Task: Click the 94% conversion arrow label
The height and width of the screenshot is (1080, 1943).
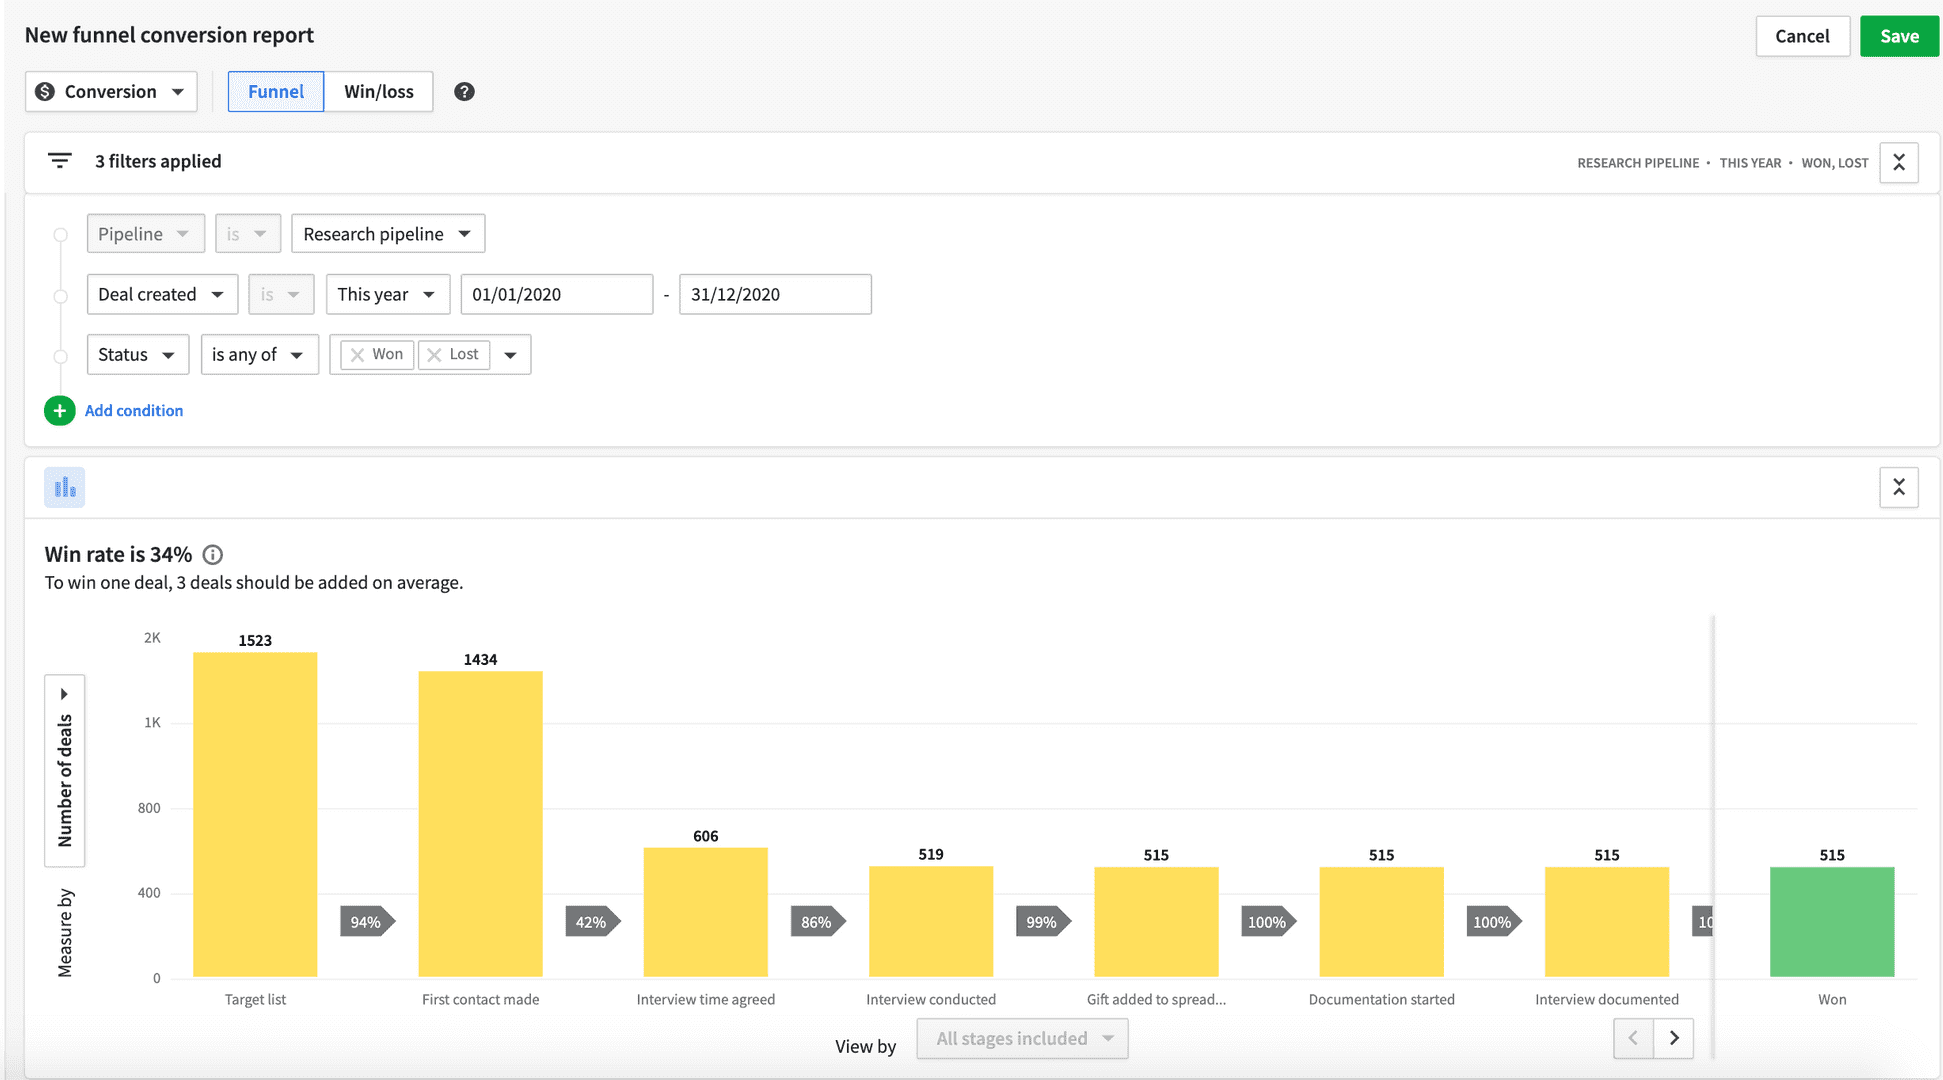Action: [x=368, y=922]
